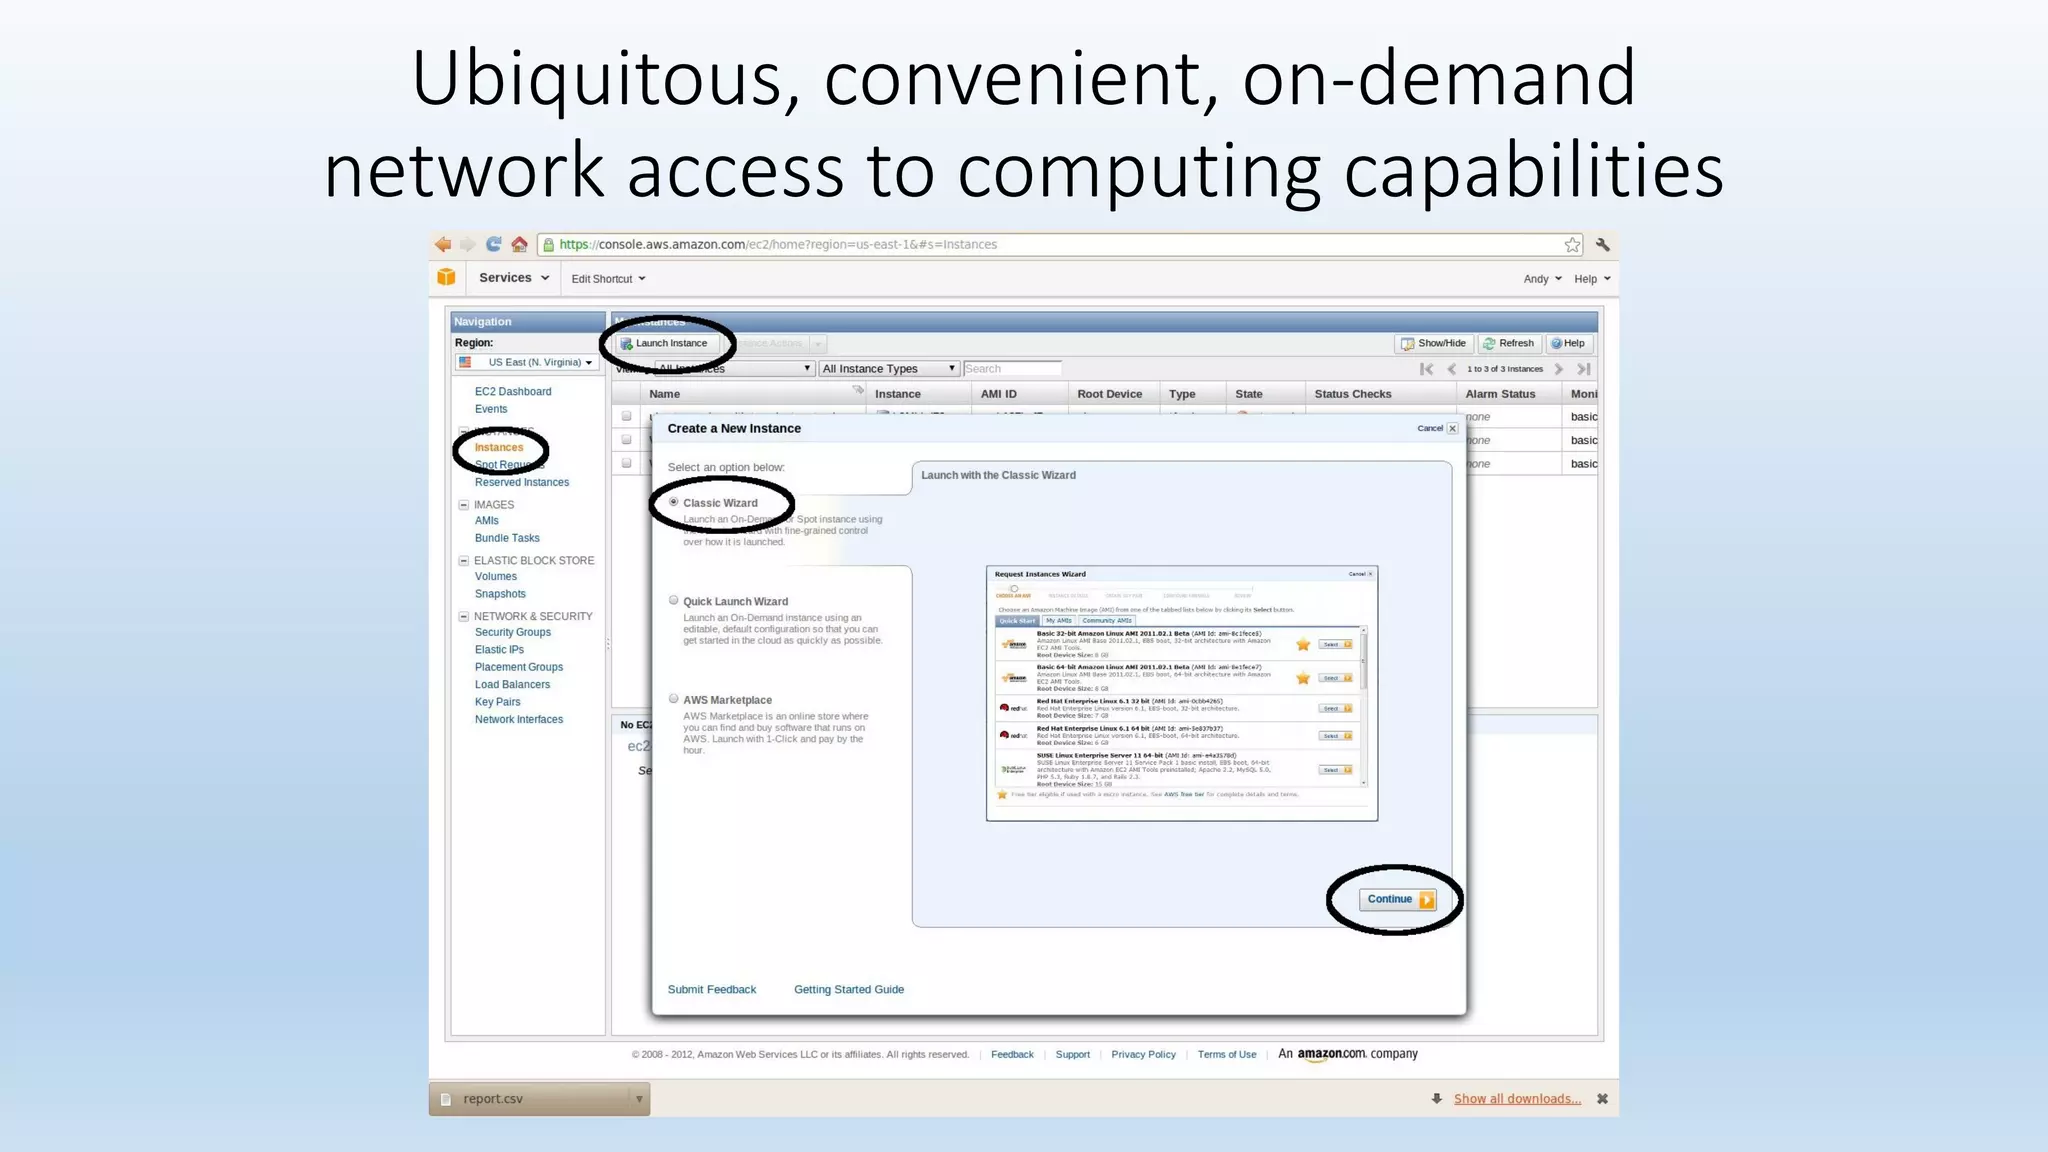Collapse the NETWORK & SECURITY section
Viewport: 2048px width, 1152px height.
[464, 617]
